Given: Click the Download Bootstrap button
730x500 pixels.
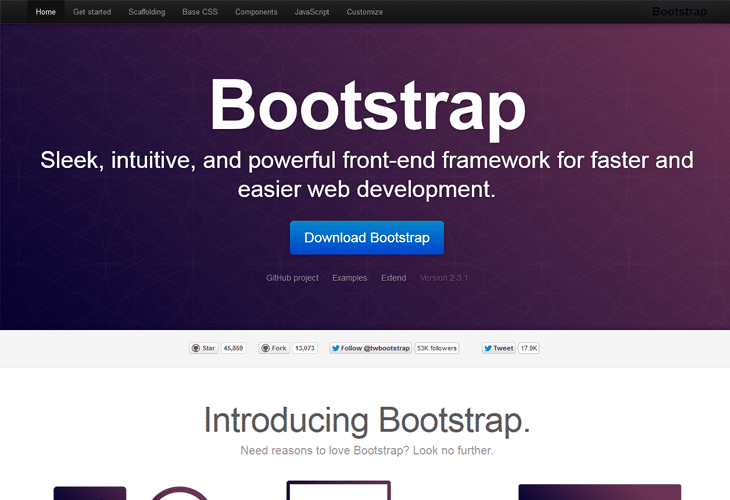Looking at the screenshot, I should pos(367,238).
